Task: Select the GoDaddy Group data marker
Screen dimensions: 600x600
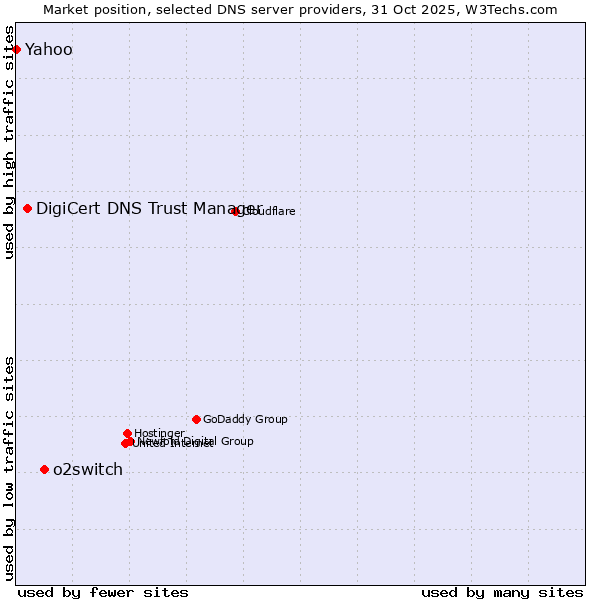Action: pyautogui.click(x=196, y=419)
